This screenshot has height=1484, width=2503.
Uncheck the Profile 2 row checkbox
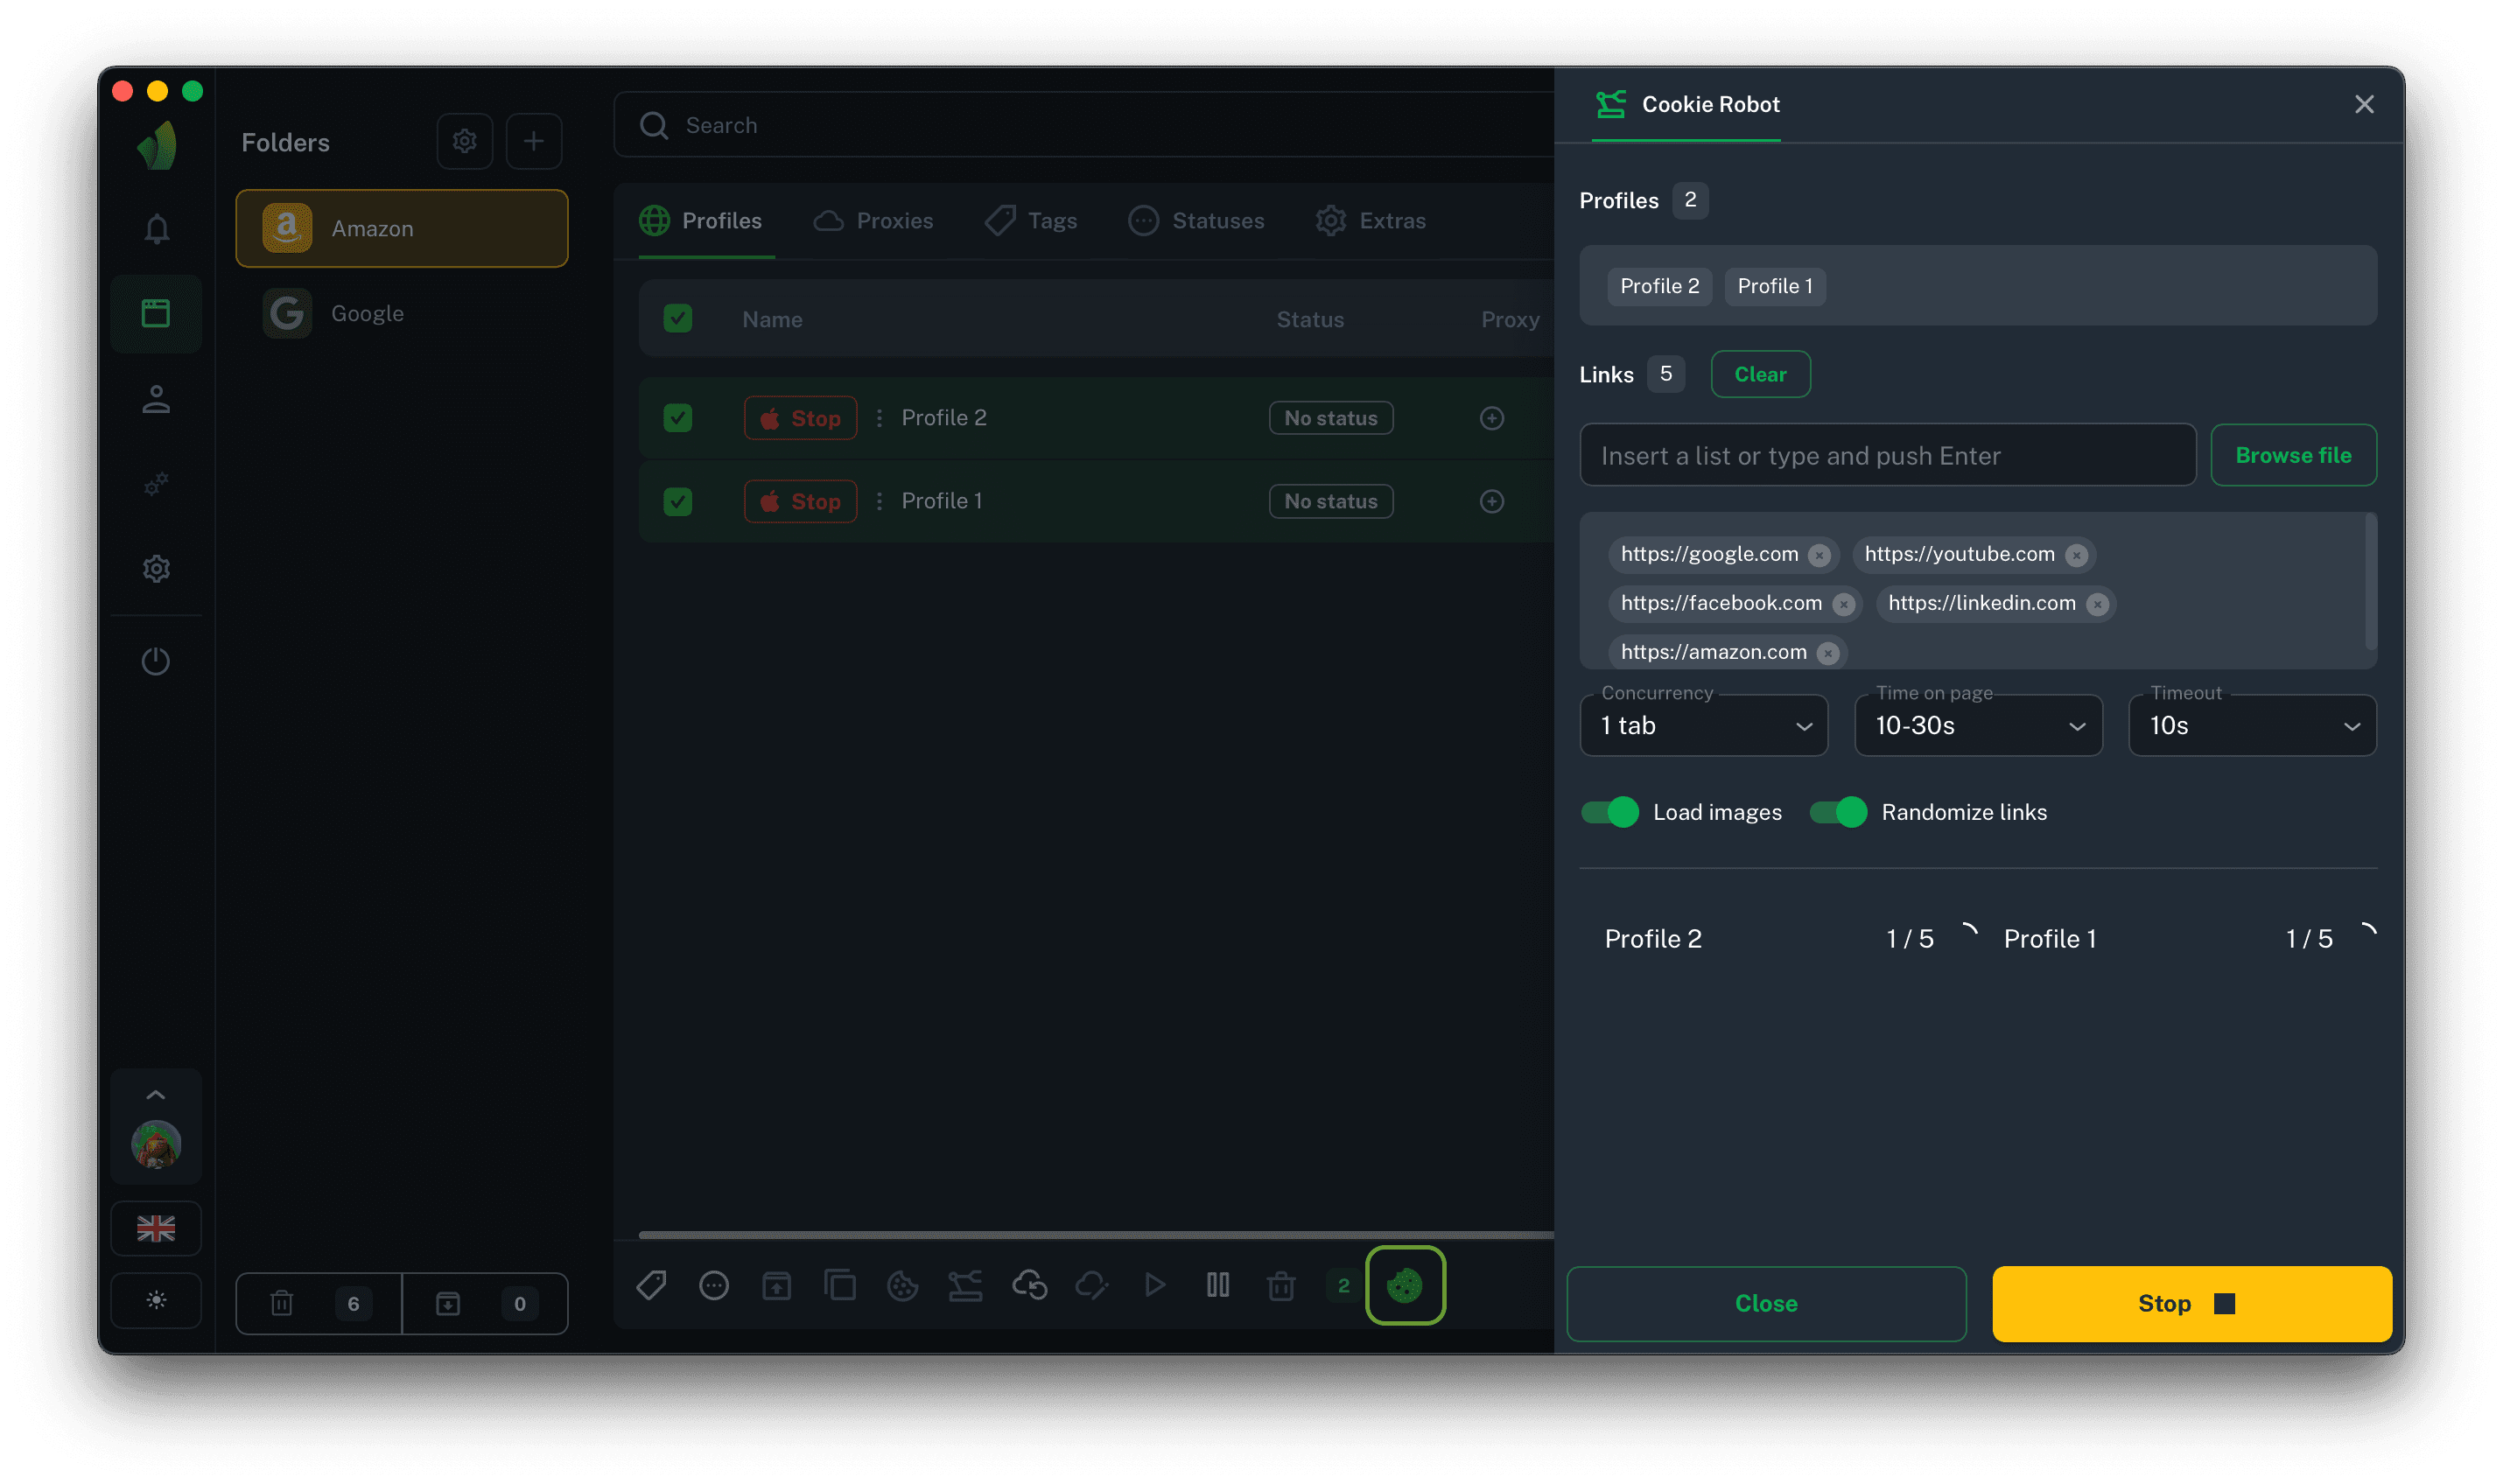click(678, 418)
